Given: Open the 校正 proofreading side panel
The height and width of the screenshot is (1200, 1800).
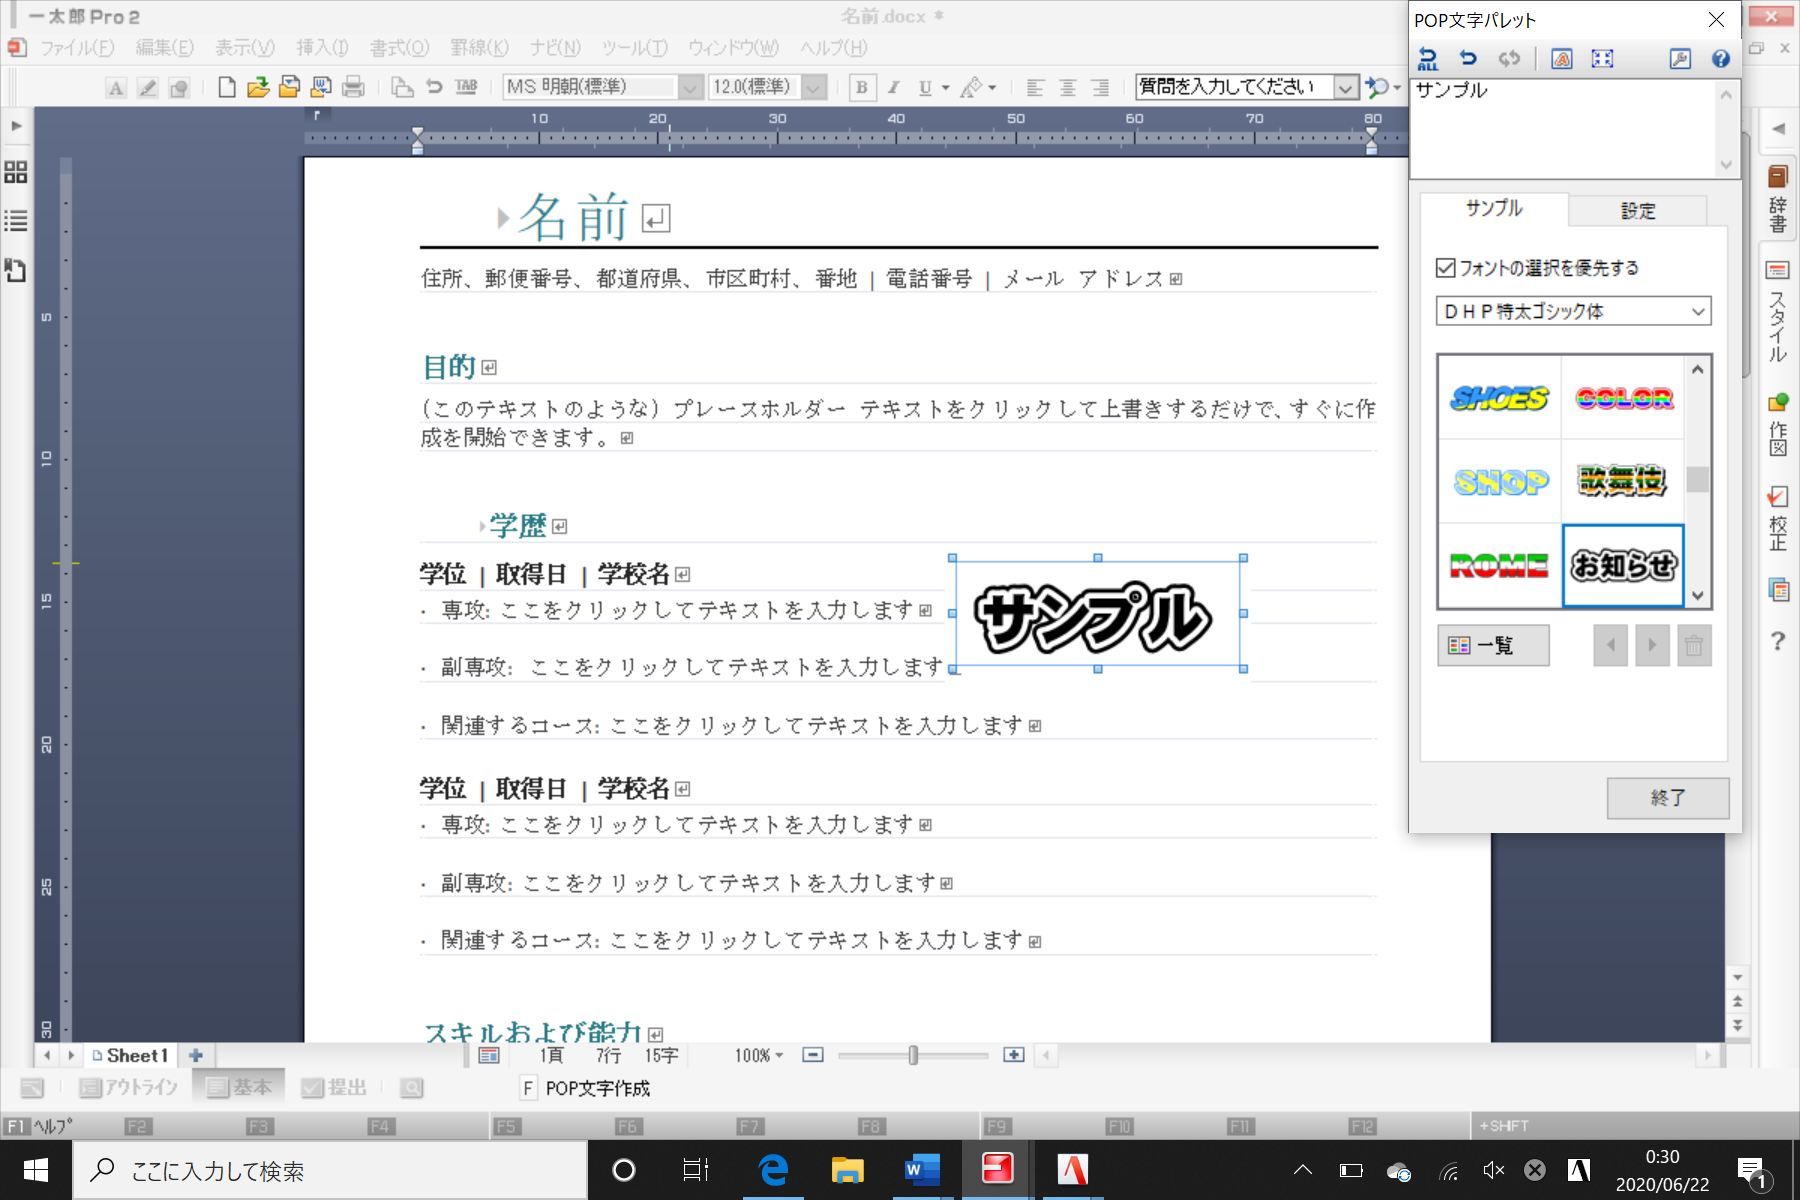Looking at the screenshot, I should coord(1778,518).
